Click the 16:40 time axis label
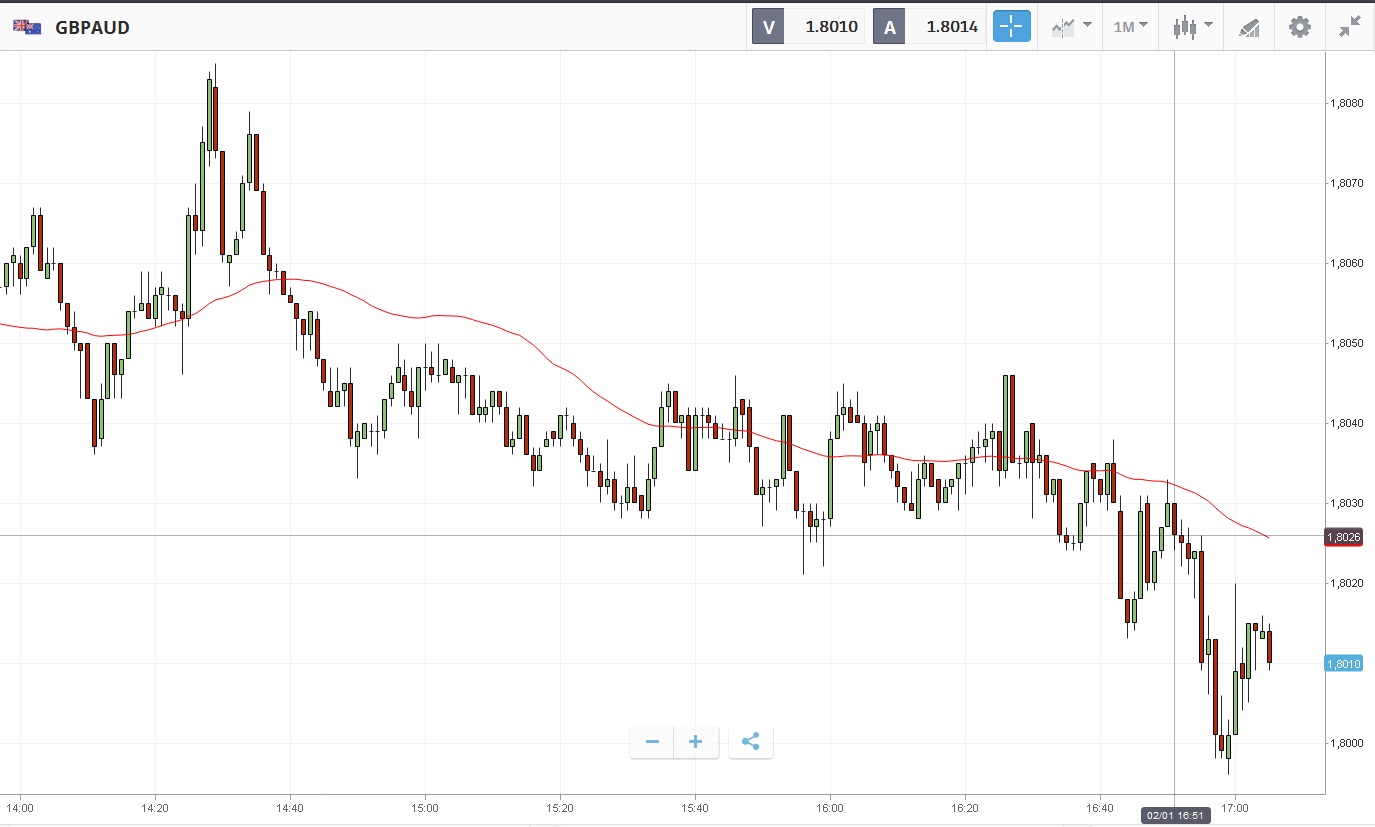The image size is (1375, 827). 1100,807
